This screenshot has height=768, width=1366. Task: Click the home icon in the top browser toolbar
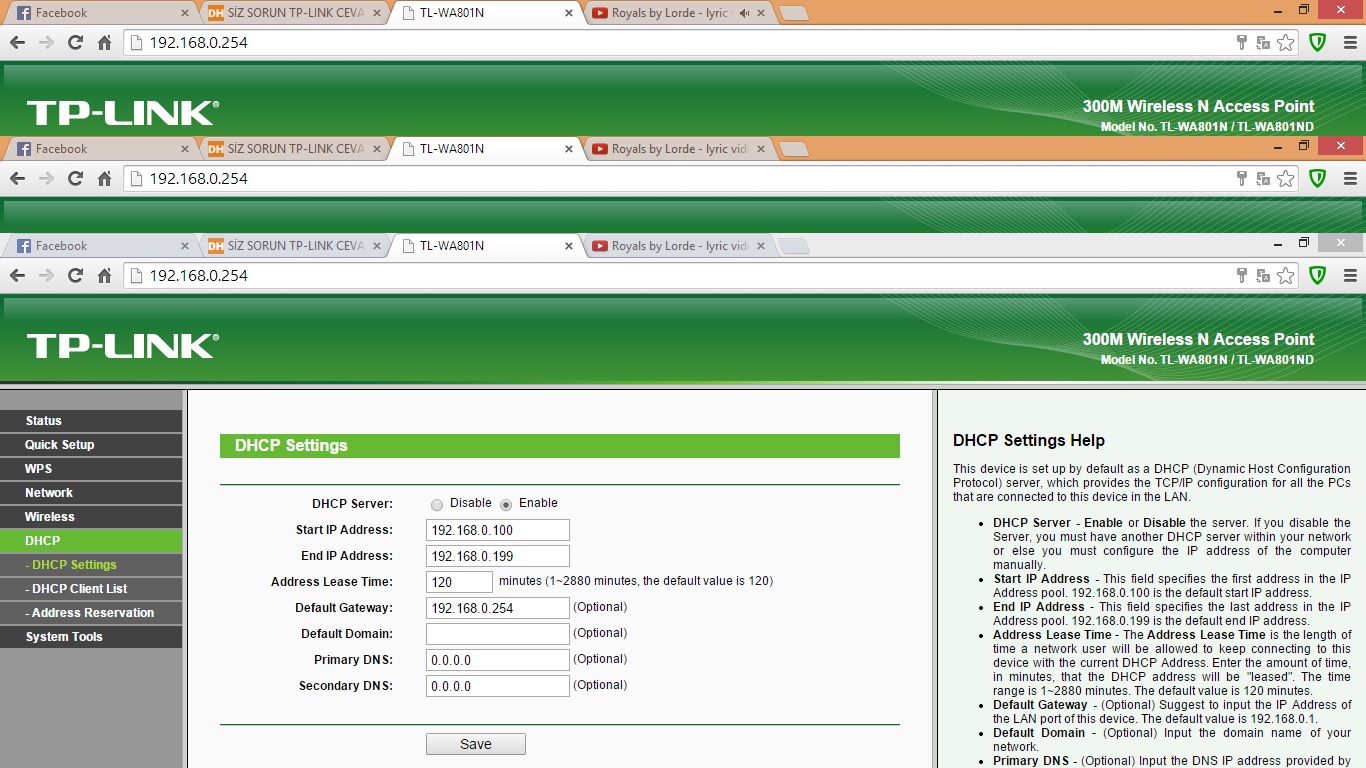point(104,43)
